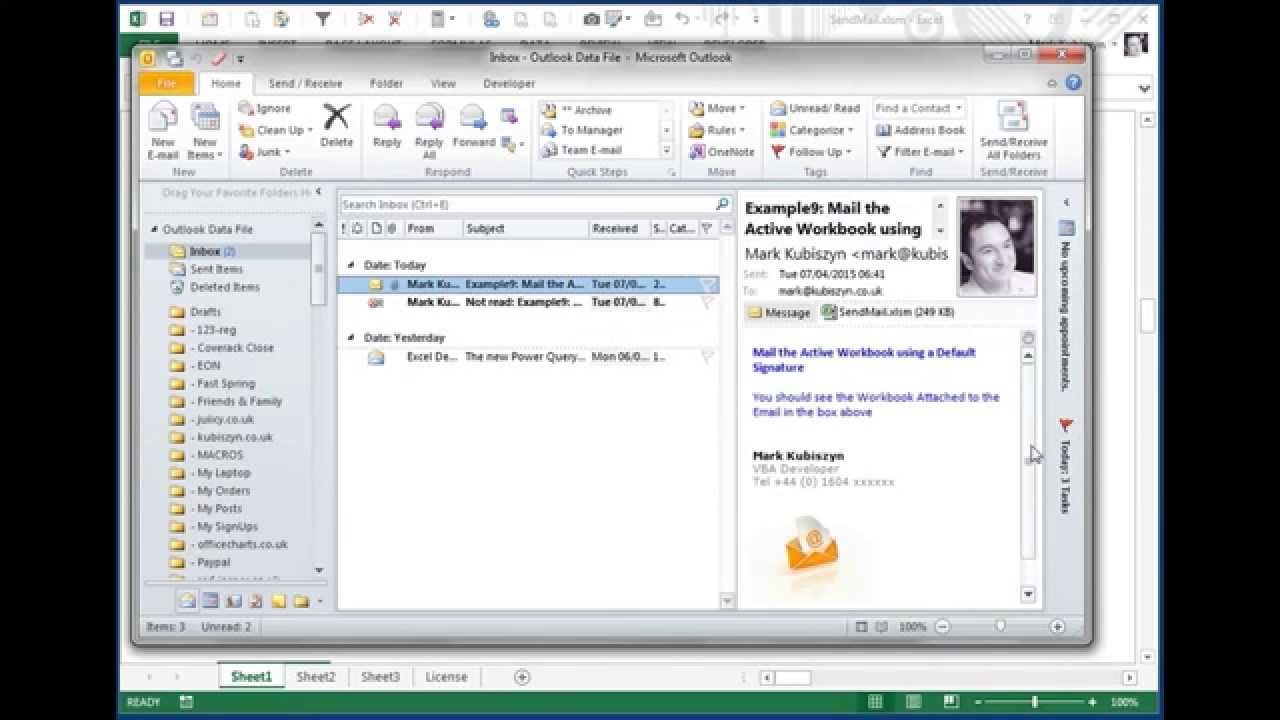Open the Junk dropdown
The height and width of the screenshot is (720, 1280).
tap(265, 152)
